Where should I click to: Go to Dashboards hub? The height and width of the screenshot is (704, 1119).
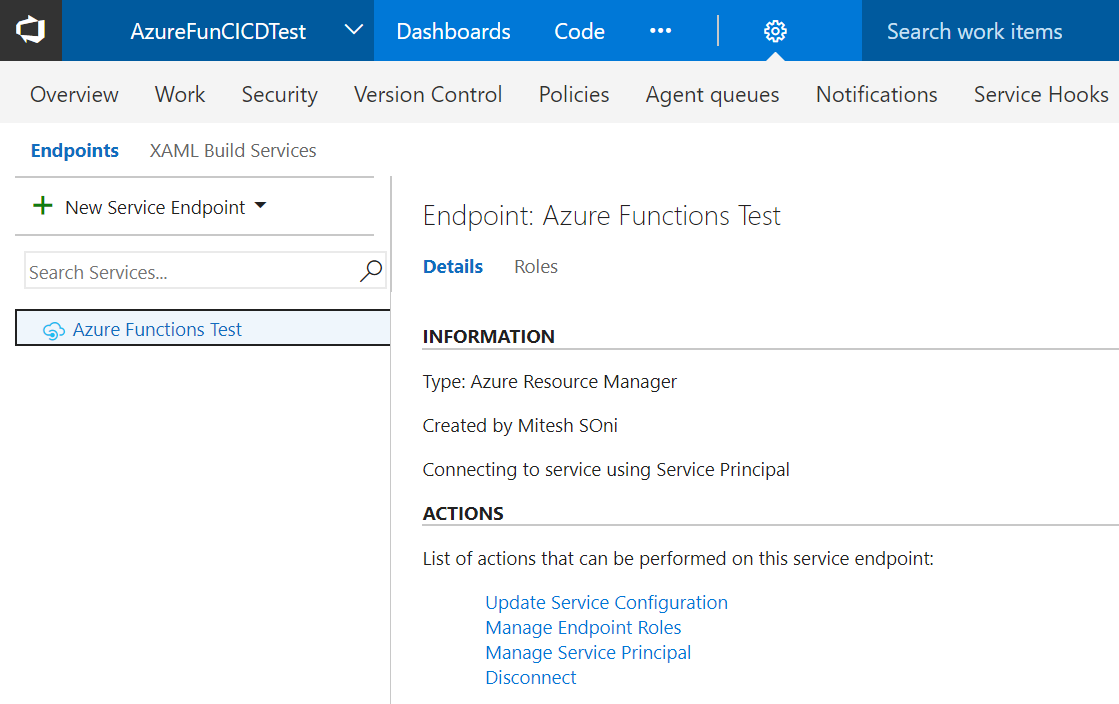[x=453, y=31]
